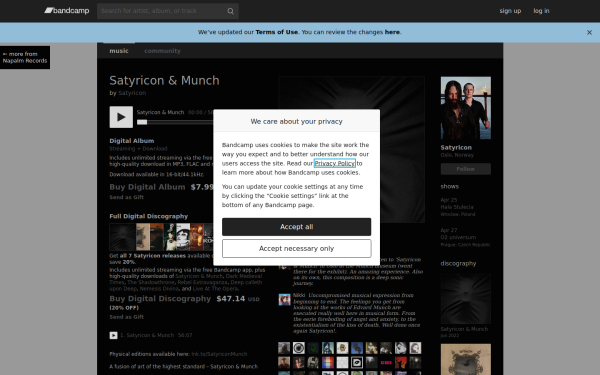Click Buy Digital Discography

160,299
